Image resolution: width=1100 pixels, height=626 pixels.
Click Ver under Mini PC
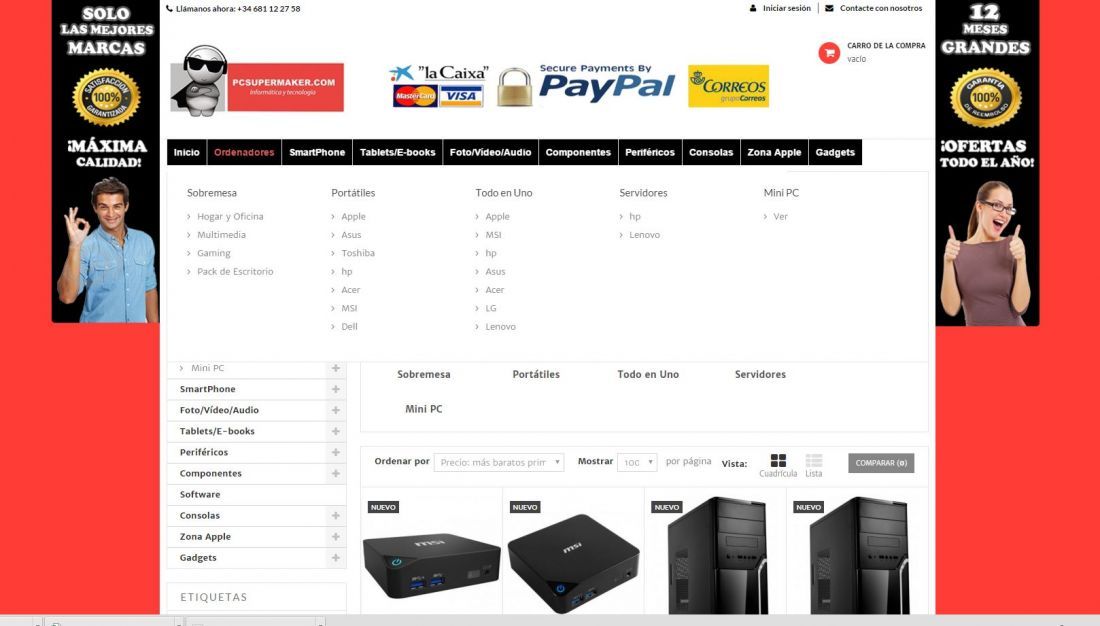click(x=781, y=216)
